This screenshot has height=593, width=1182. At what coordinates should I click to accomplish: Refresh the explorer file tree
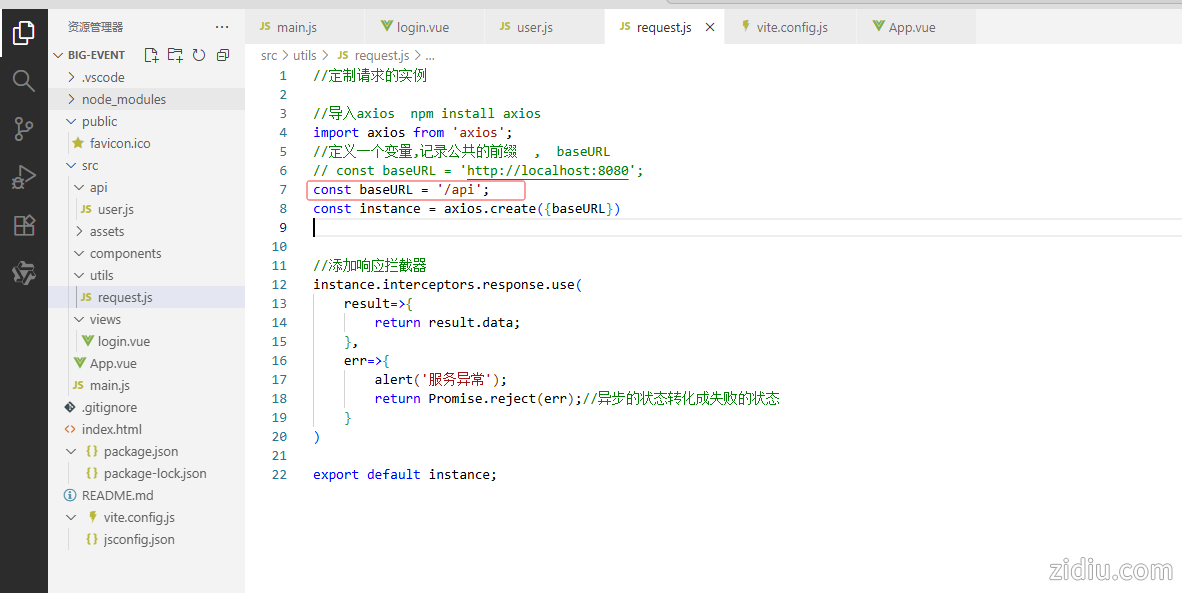(x=199, y=55)
